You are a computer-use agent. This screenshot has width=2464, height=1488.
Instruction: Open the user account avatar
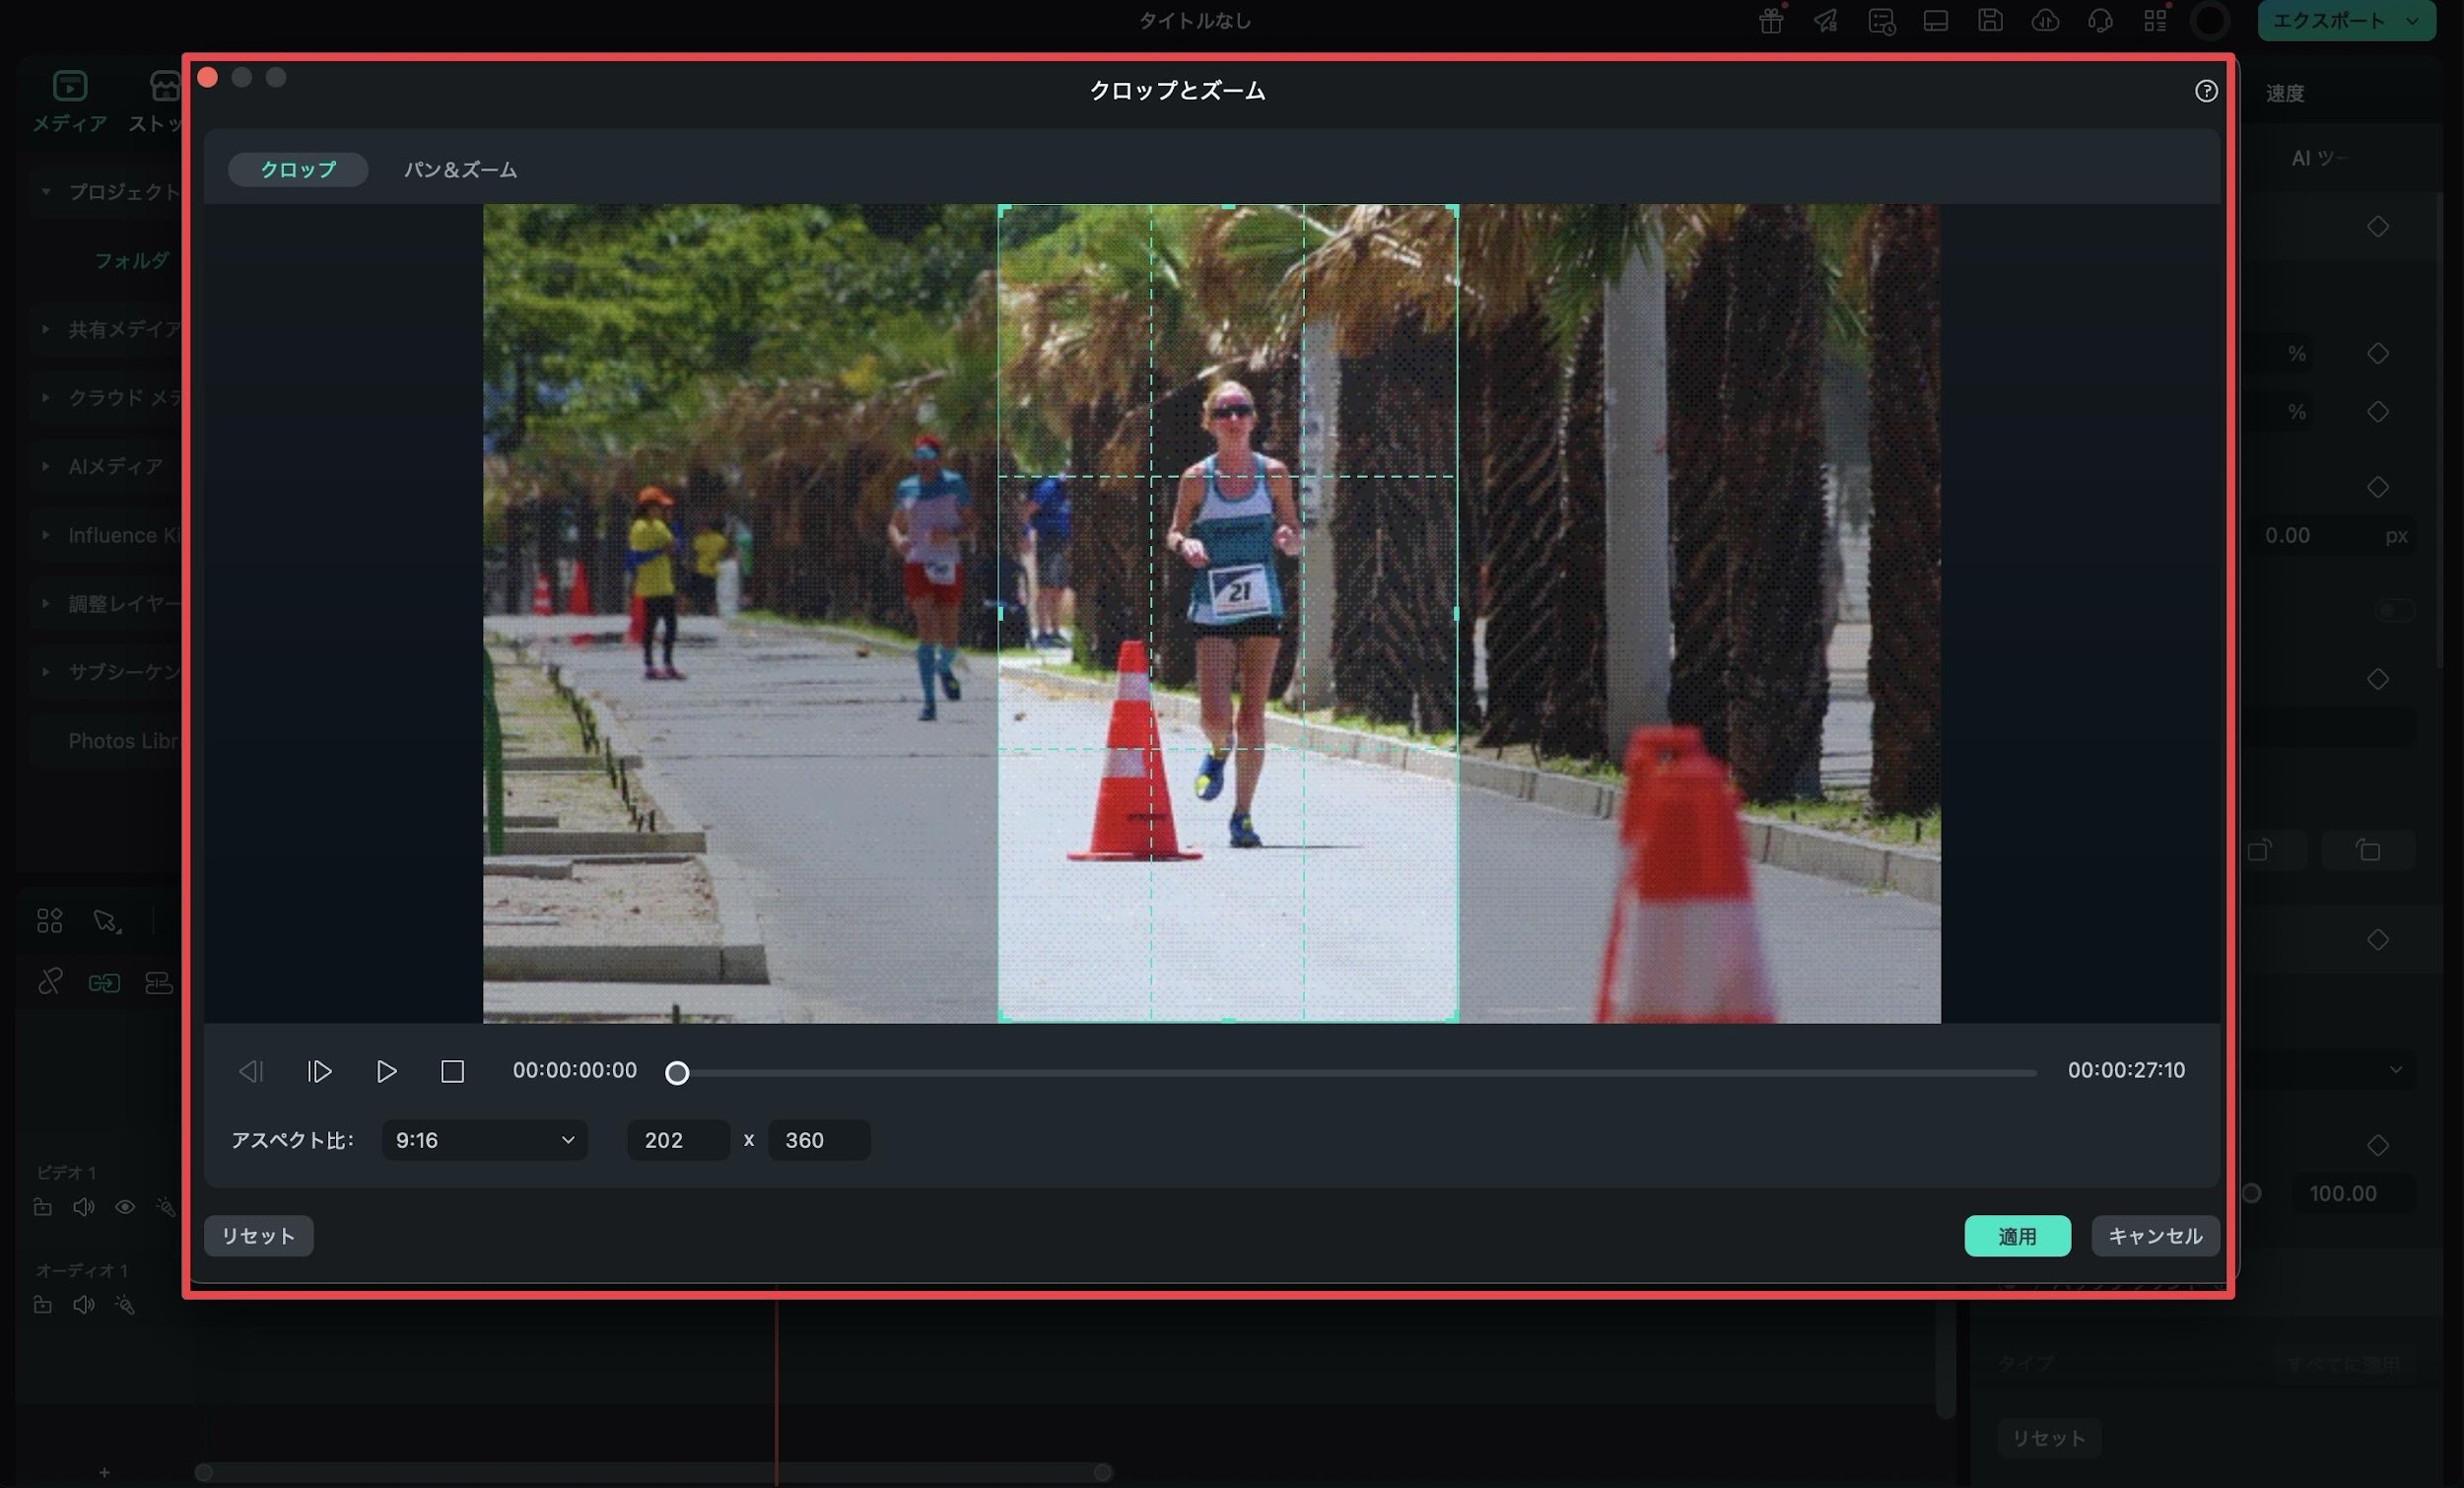pyautogui.click(x=2210, y=20)
